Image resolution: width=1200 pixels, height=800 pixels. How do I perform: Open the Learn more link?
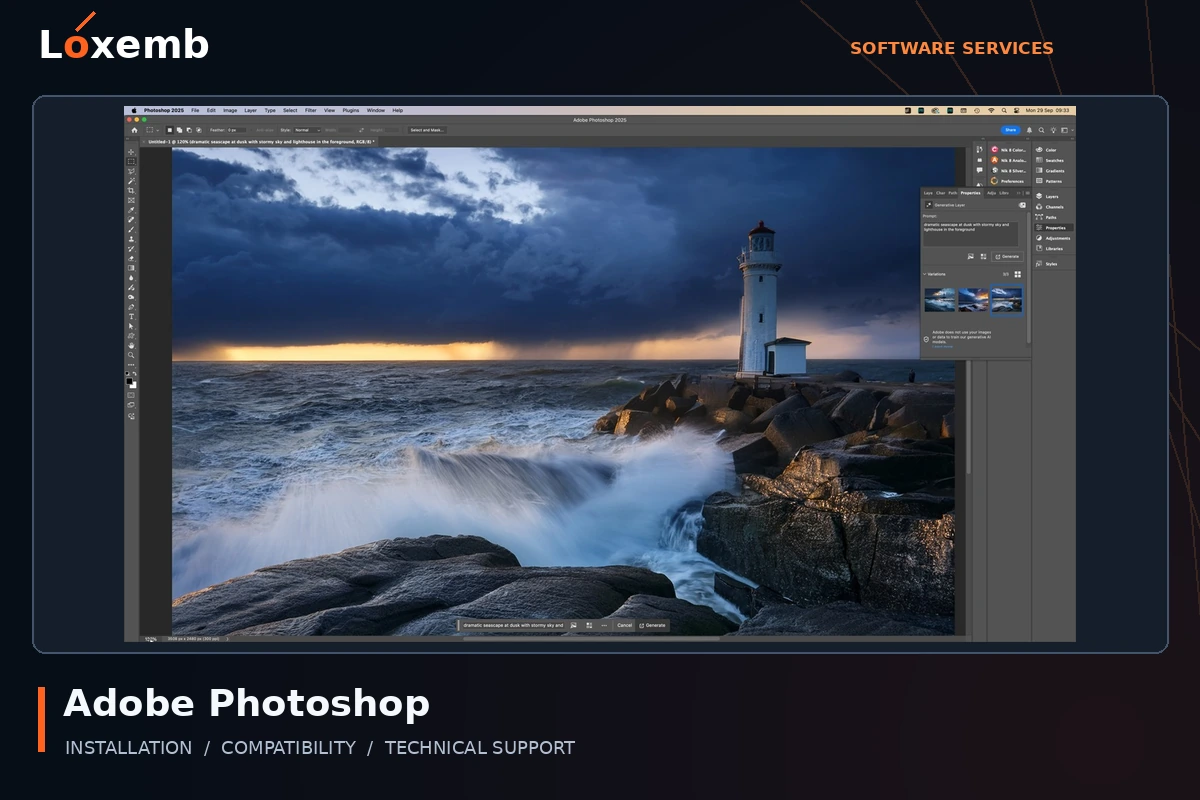point(943,347)
